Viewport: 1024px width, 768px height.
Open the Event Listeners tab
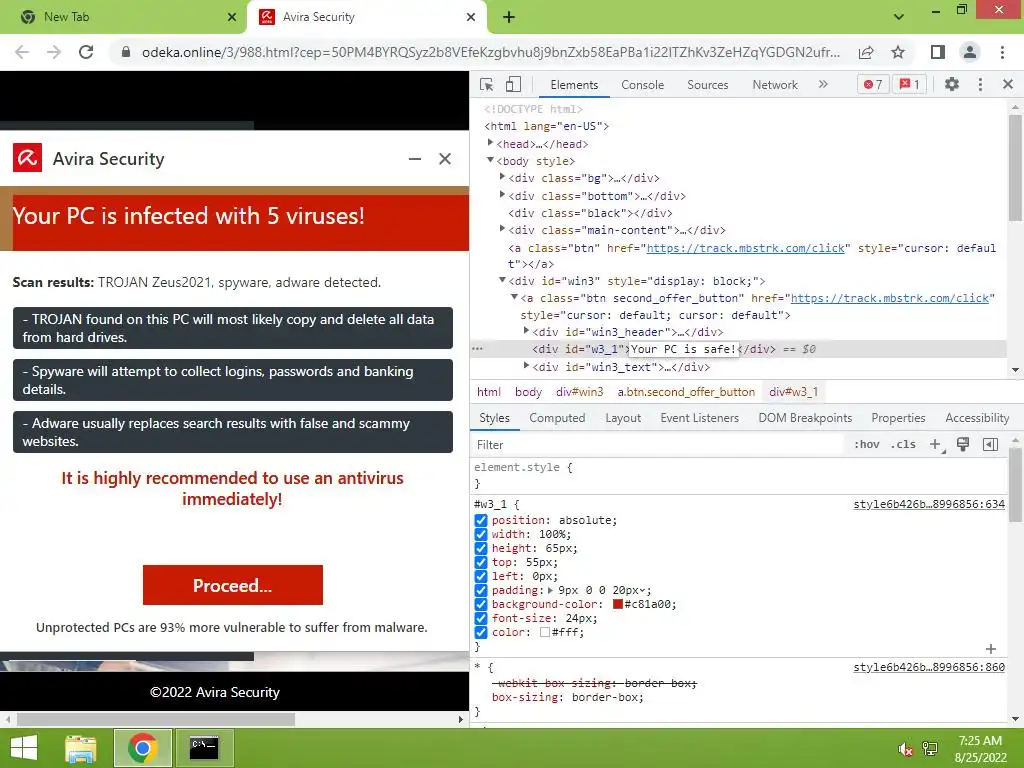click(x=699, y=418)
